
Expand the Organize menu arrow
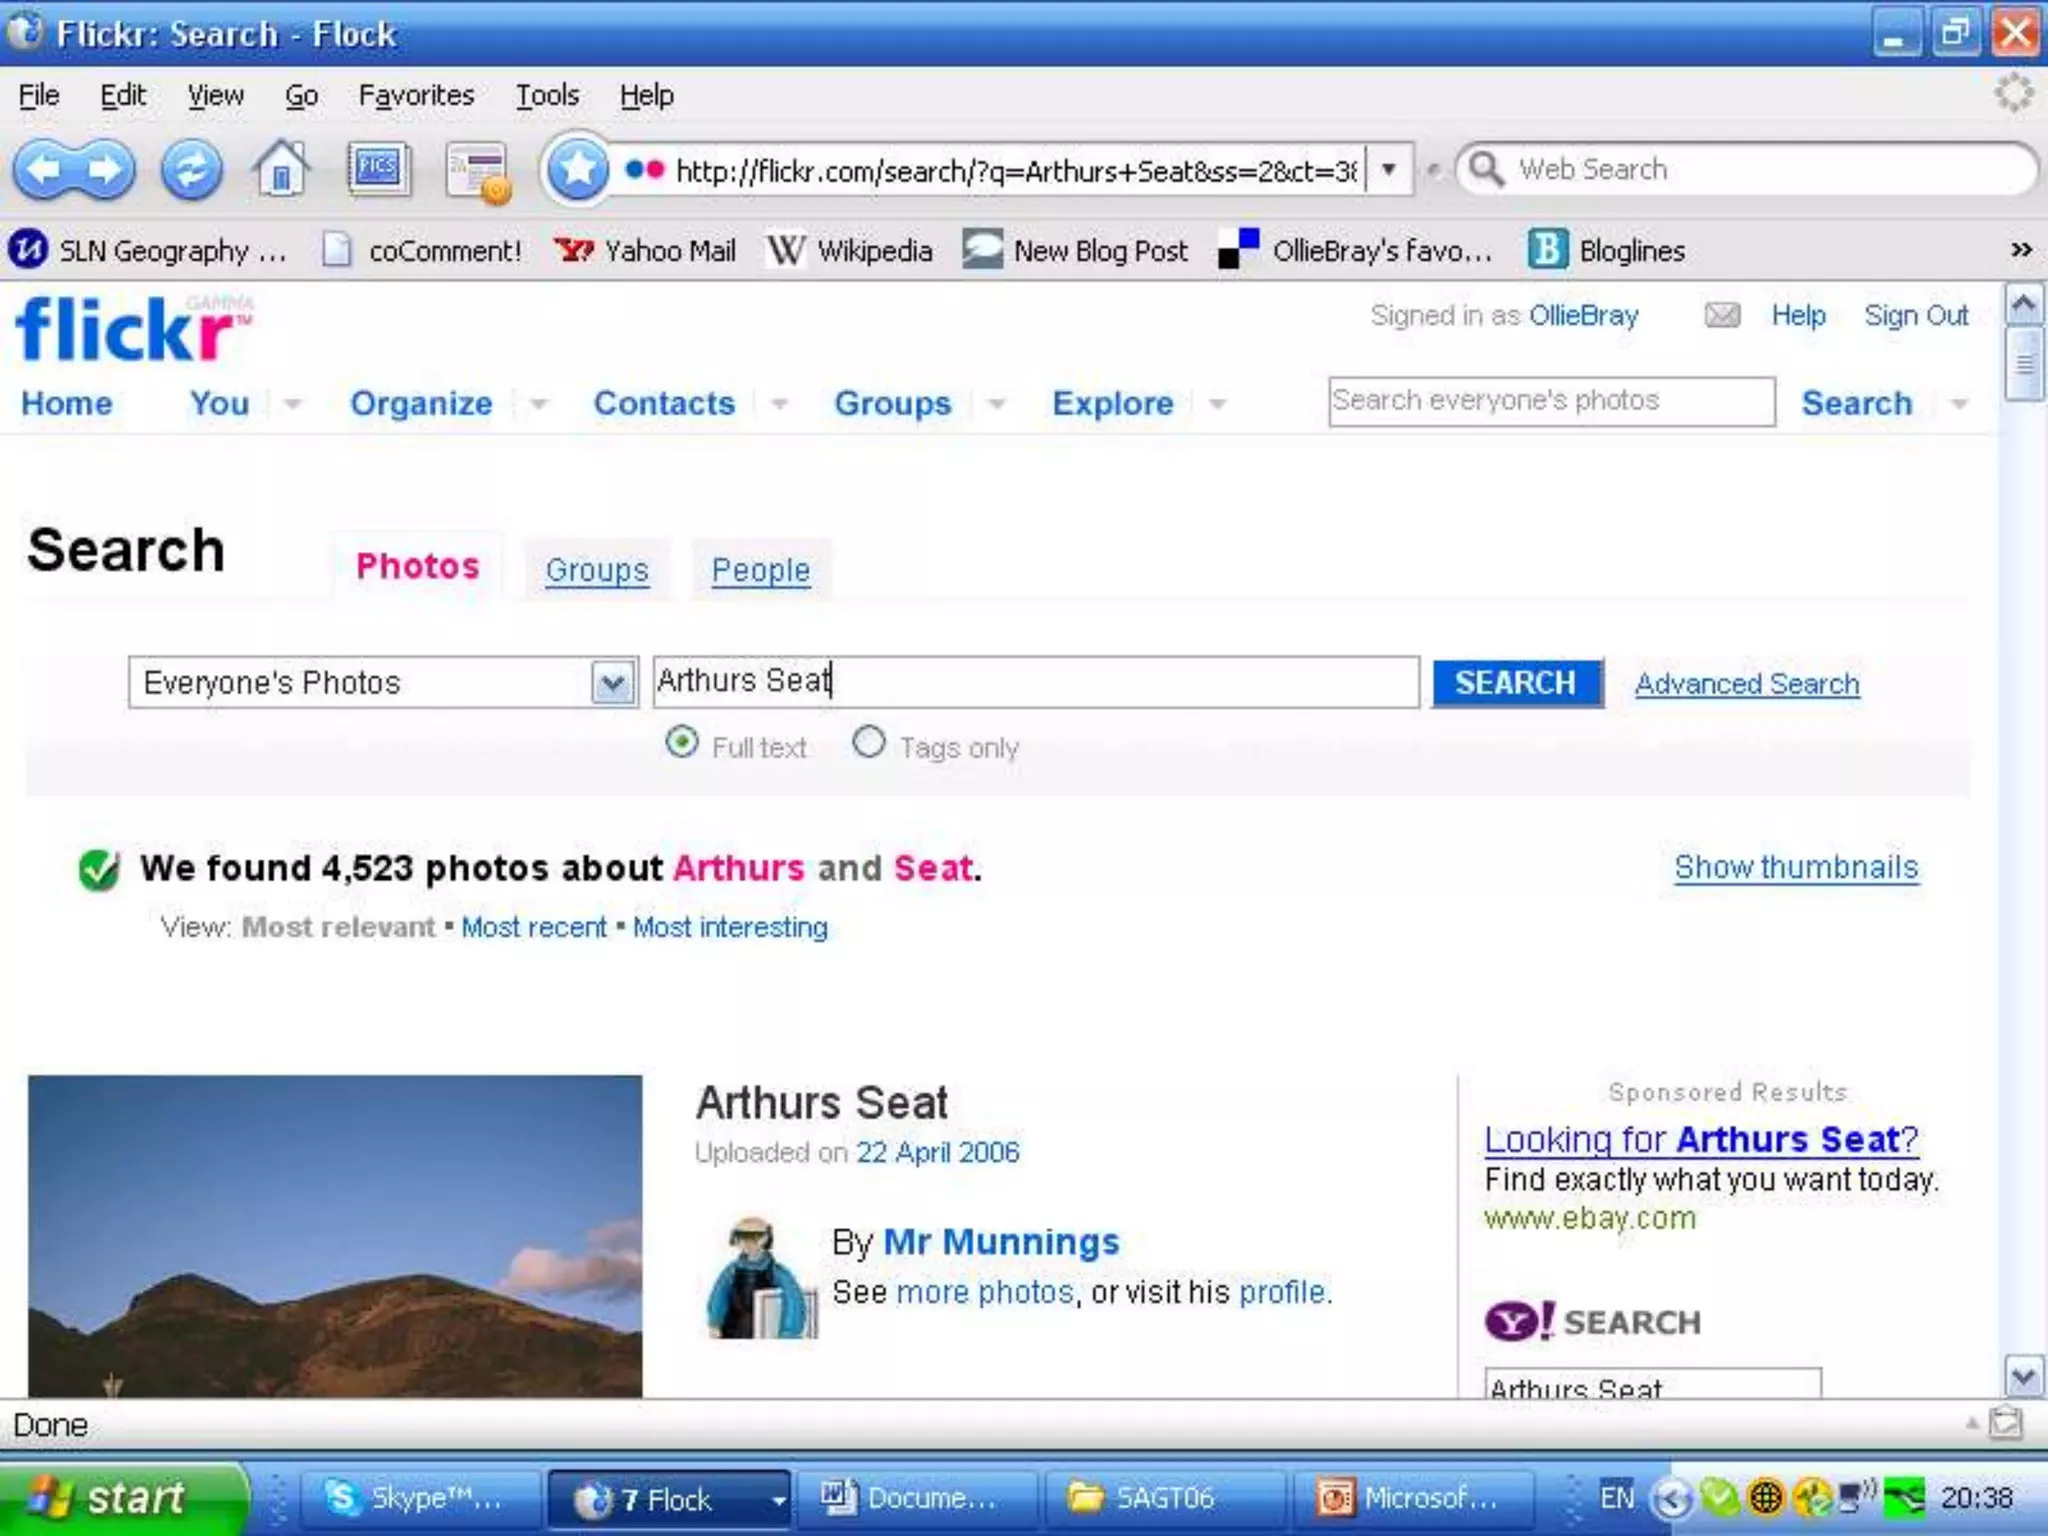[x=539, y=404]
